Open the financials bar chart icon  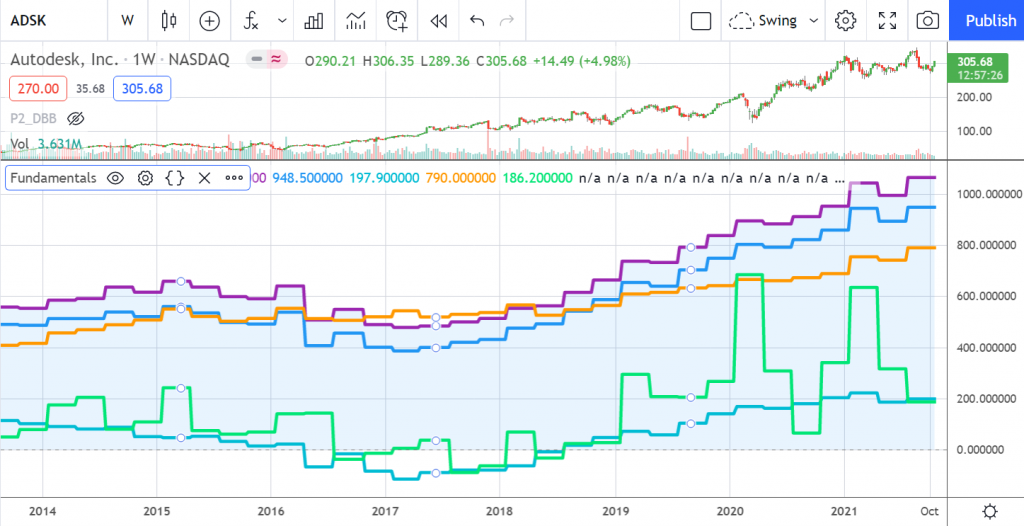pos(314,20)
